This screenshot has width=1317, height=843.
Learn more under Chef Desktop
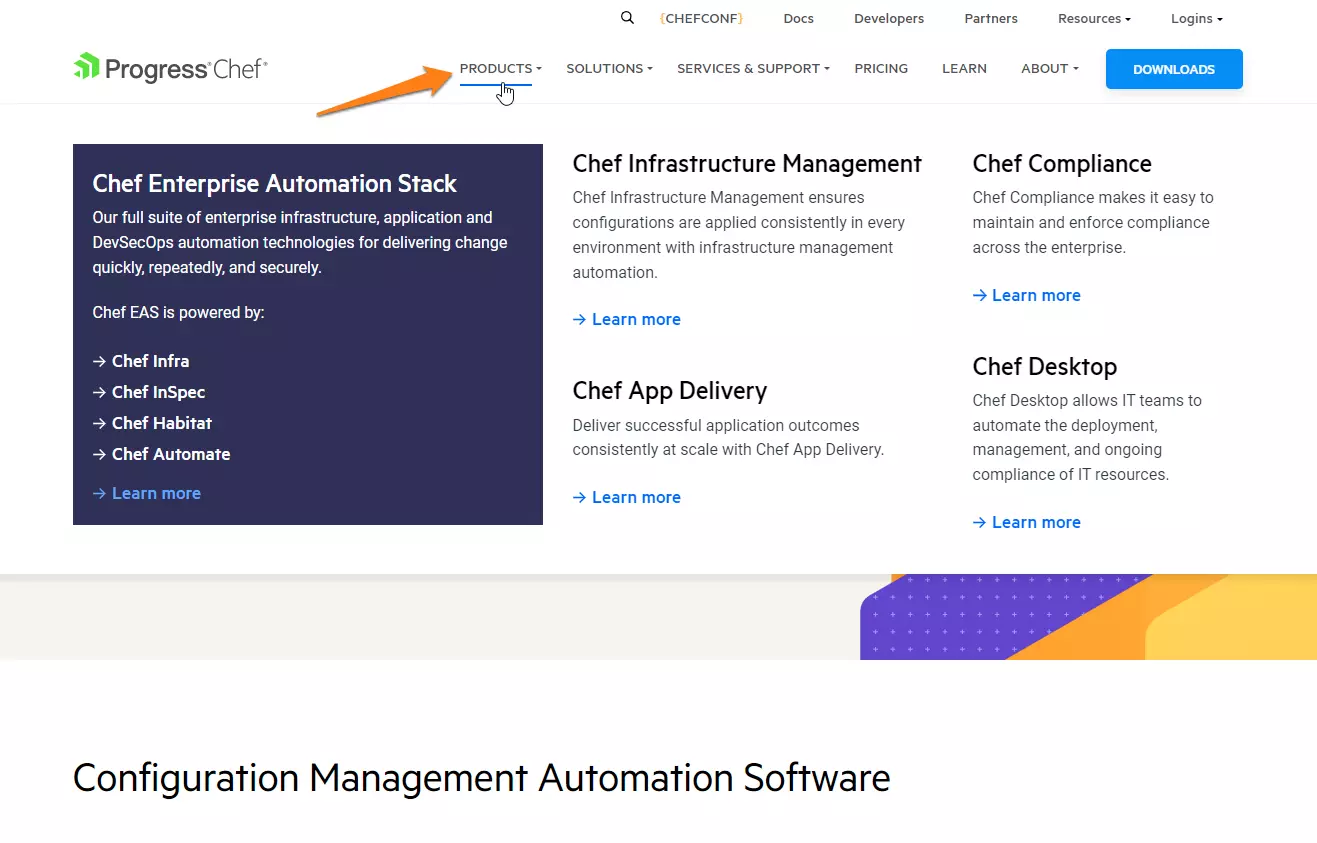coord(1027,522)
